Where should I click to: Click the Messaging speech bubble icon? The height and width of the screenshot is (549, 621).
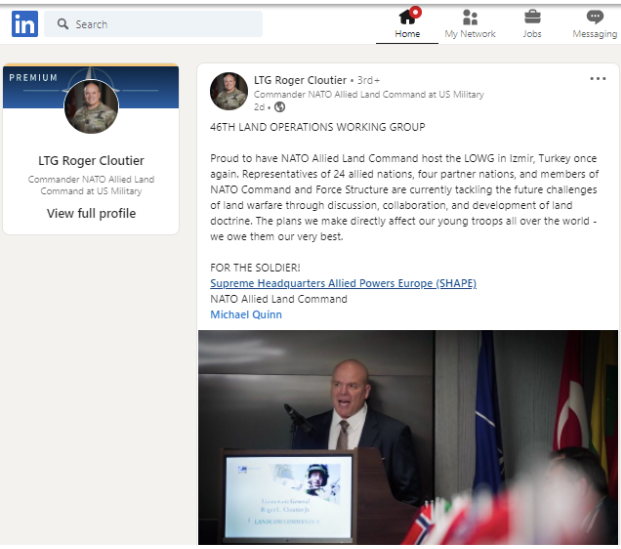click(x=595, y=17)
